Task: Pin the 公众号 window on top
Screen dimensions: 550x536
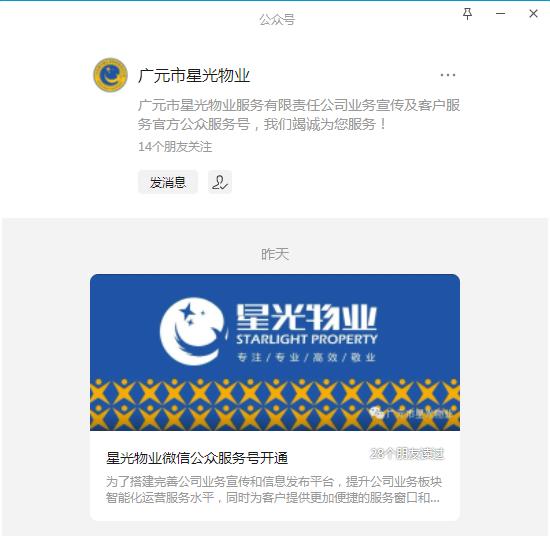Action: pyautogui.click(x=467, y=14)
